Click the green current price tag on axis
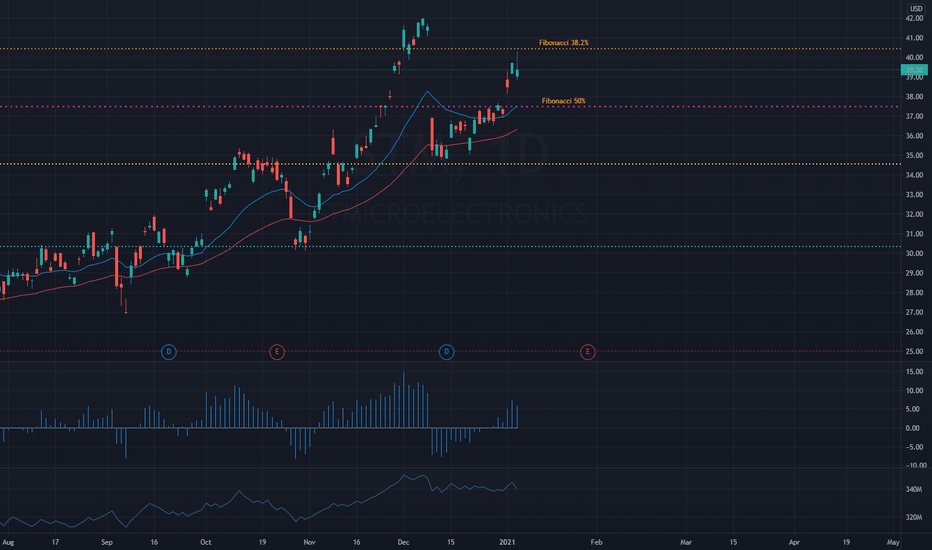932x550 pixels. pyautogui.click(x=914, y=70)
